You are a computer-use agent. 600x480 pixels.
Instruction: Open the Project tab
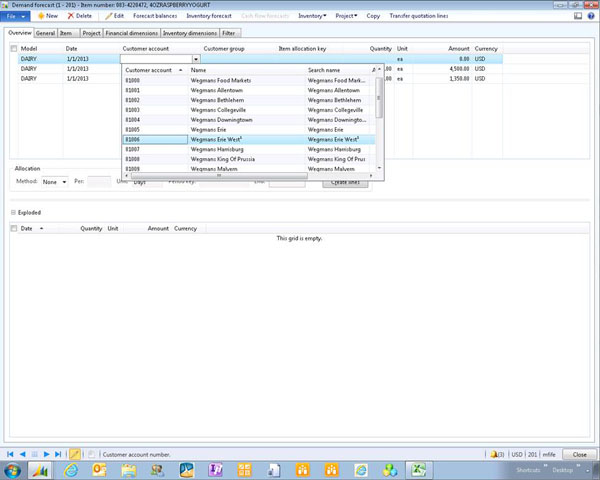(91, 33)
